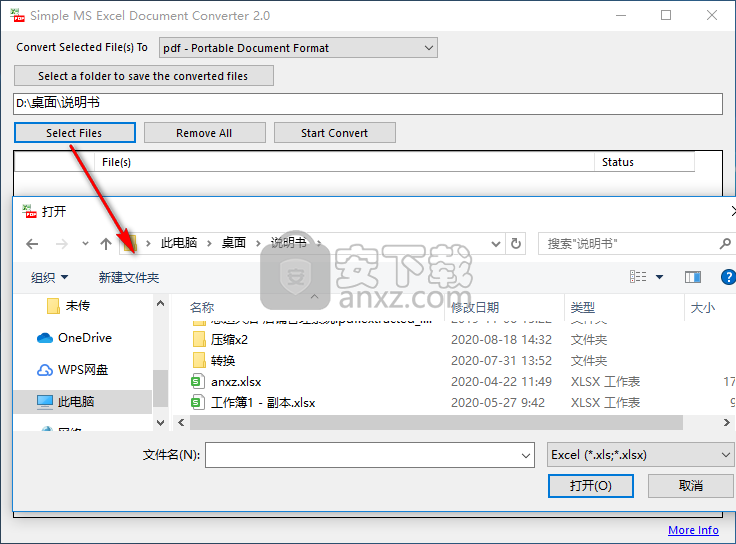Refresh the 说明书 folder view

[516, 244]
